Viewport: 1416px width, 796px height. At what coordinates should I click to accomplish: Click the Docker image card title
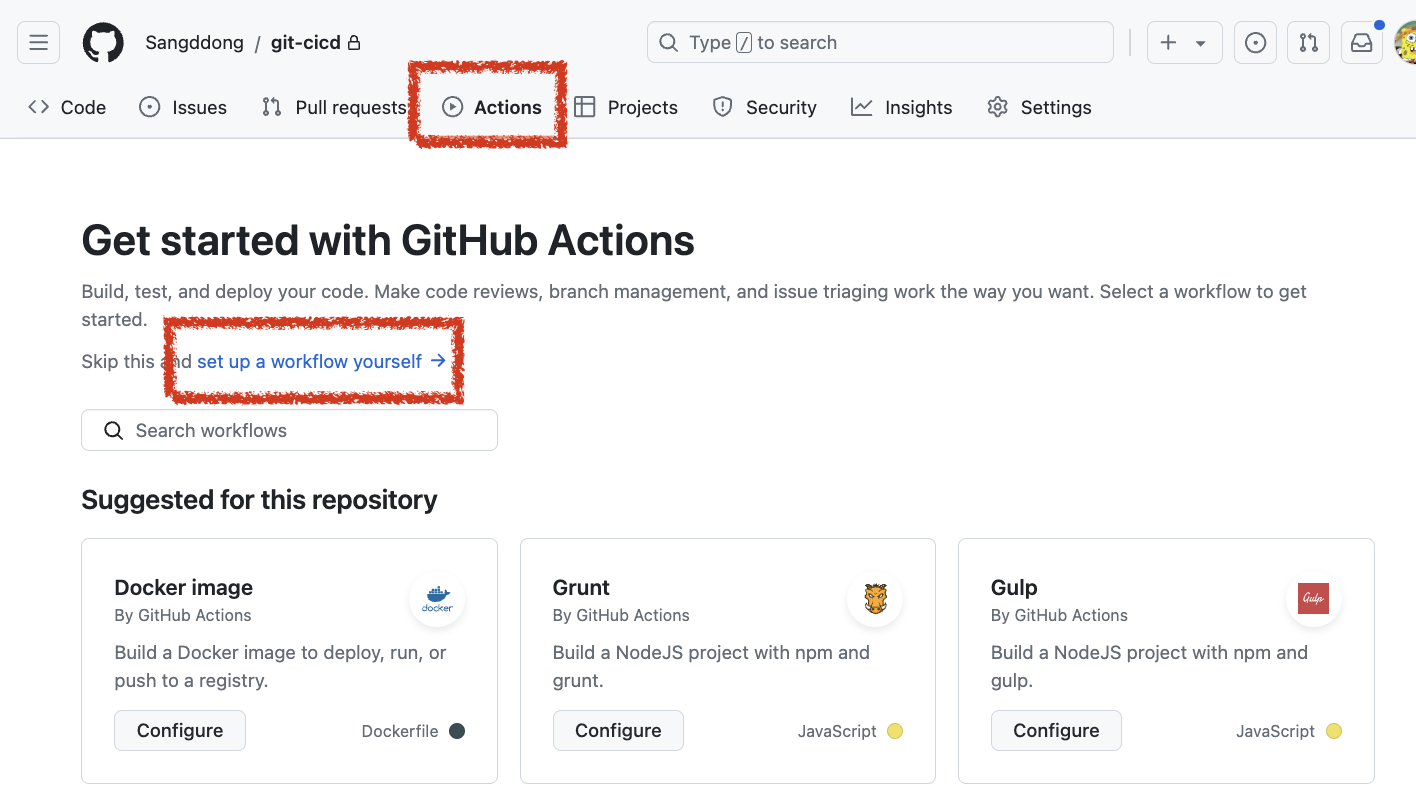point(184,587)
